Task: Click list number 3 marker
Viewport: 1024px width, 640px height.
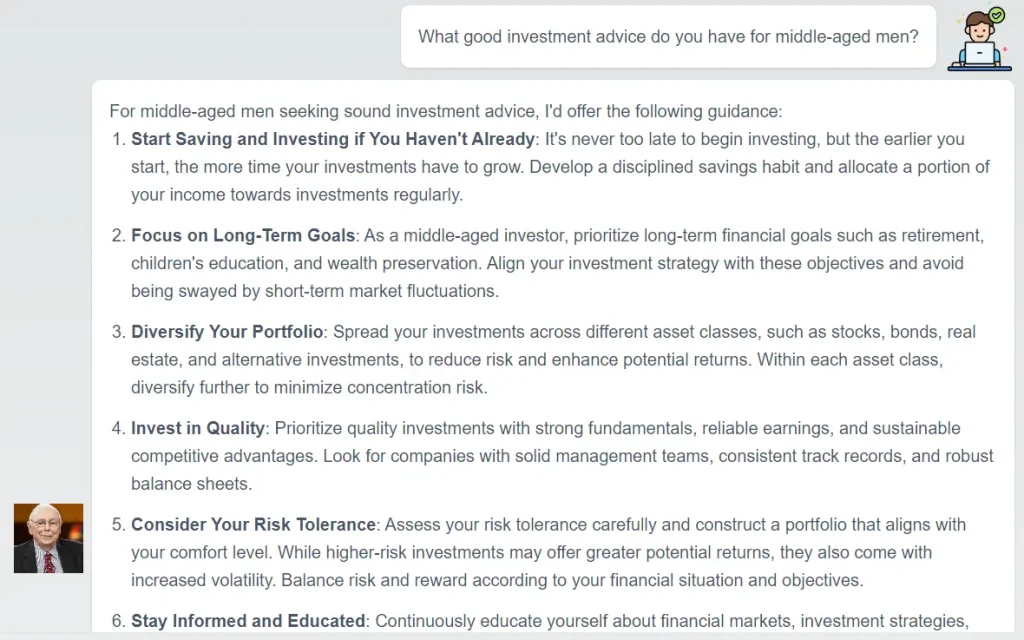Action: [117, 332]
